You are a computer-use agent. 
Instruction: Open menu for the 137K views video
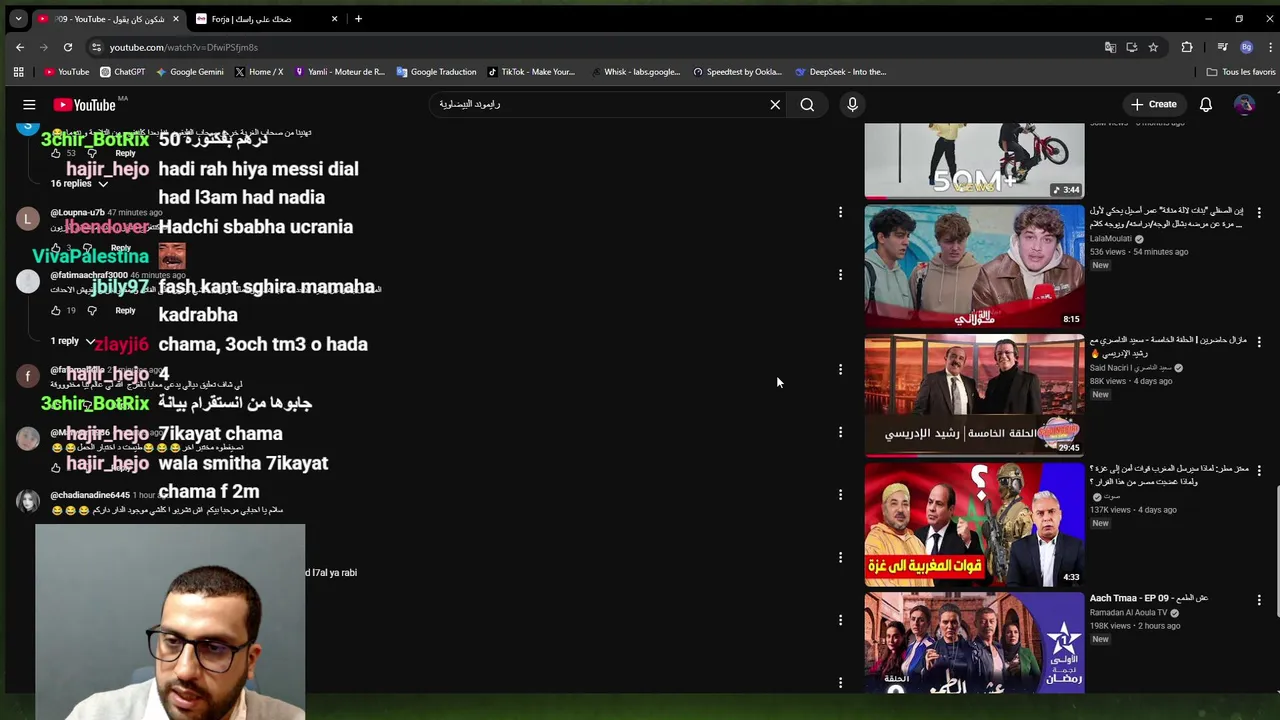click(1259, 471)
